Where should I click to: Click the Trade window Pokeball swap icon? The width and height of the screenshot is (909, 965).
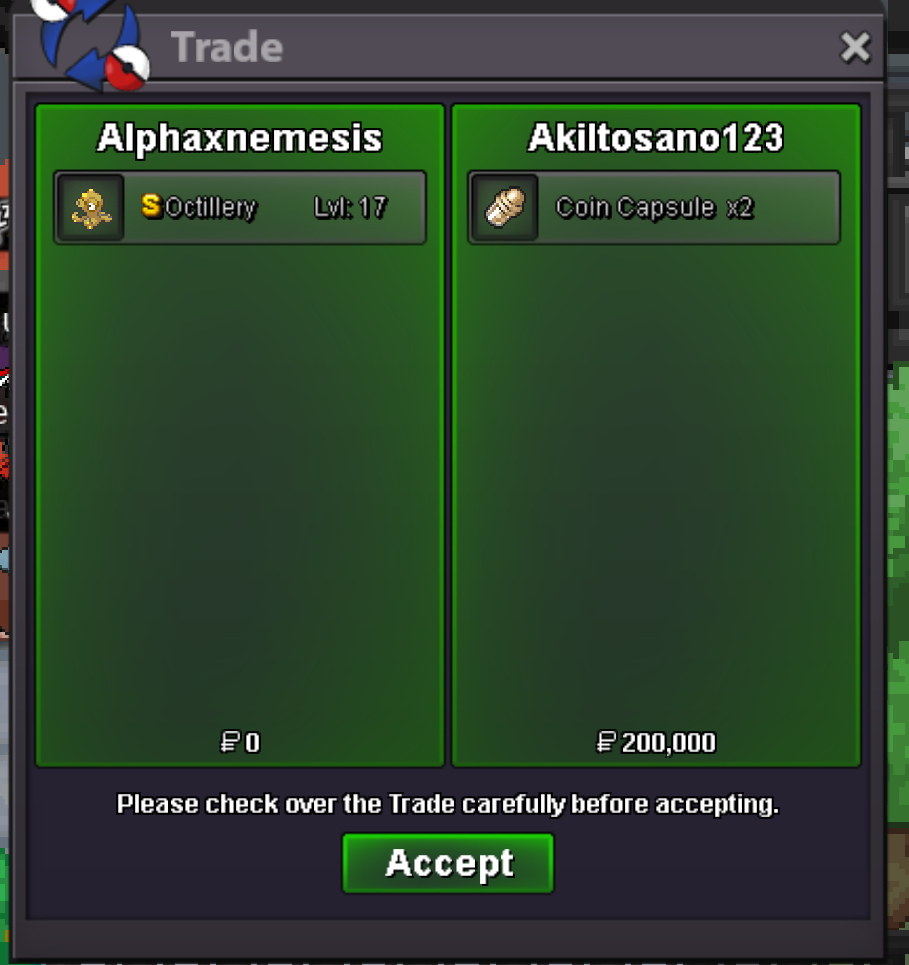(x=92, y=43)
